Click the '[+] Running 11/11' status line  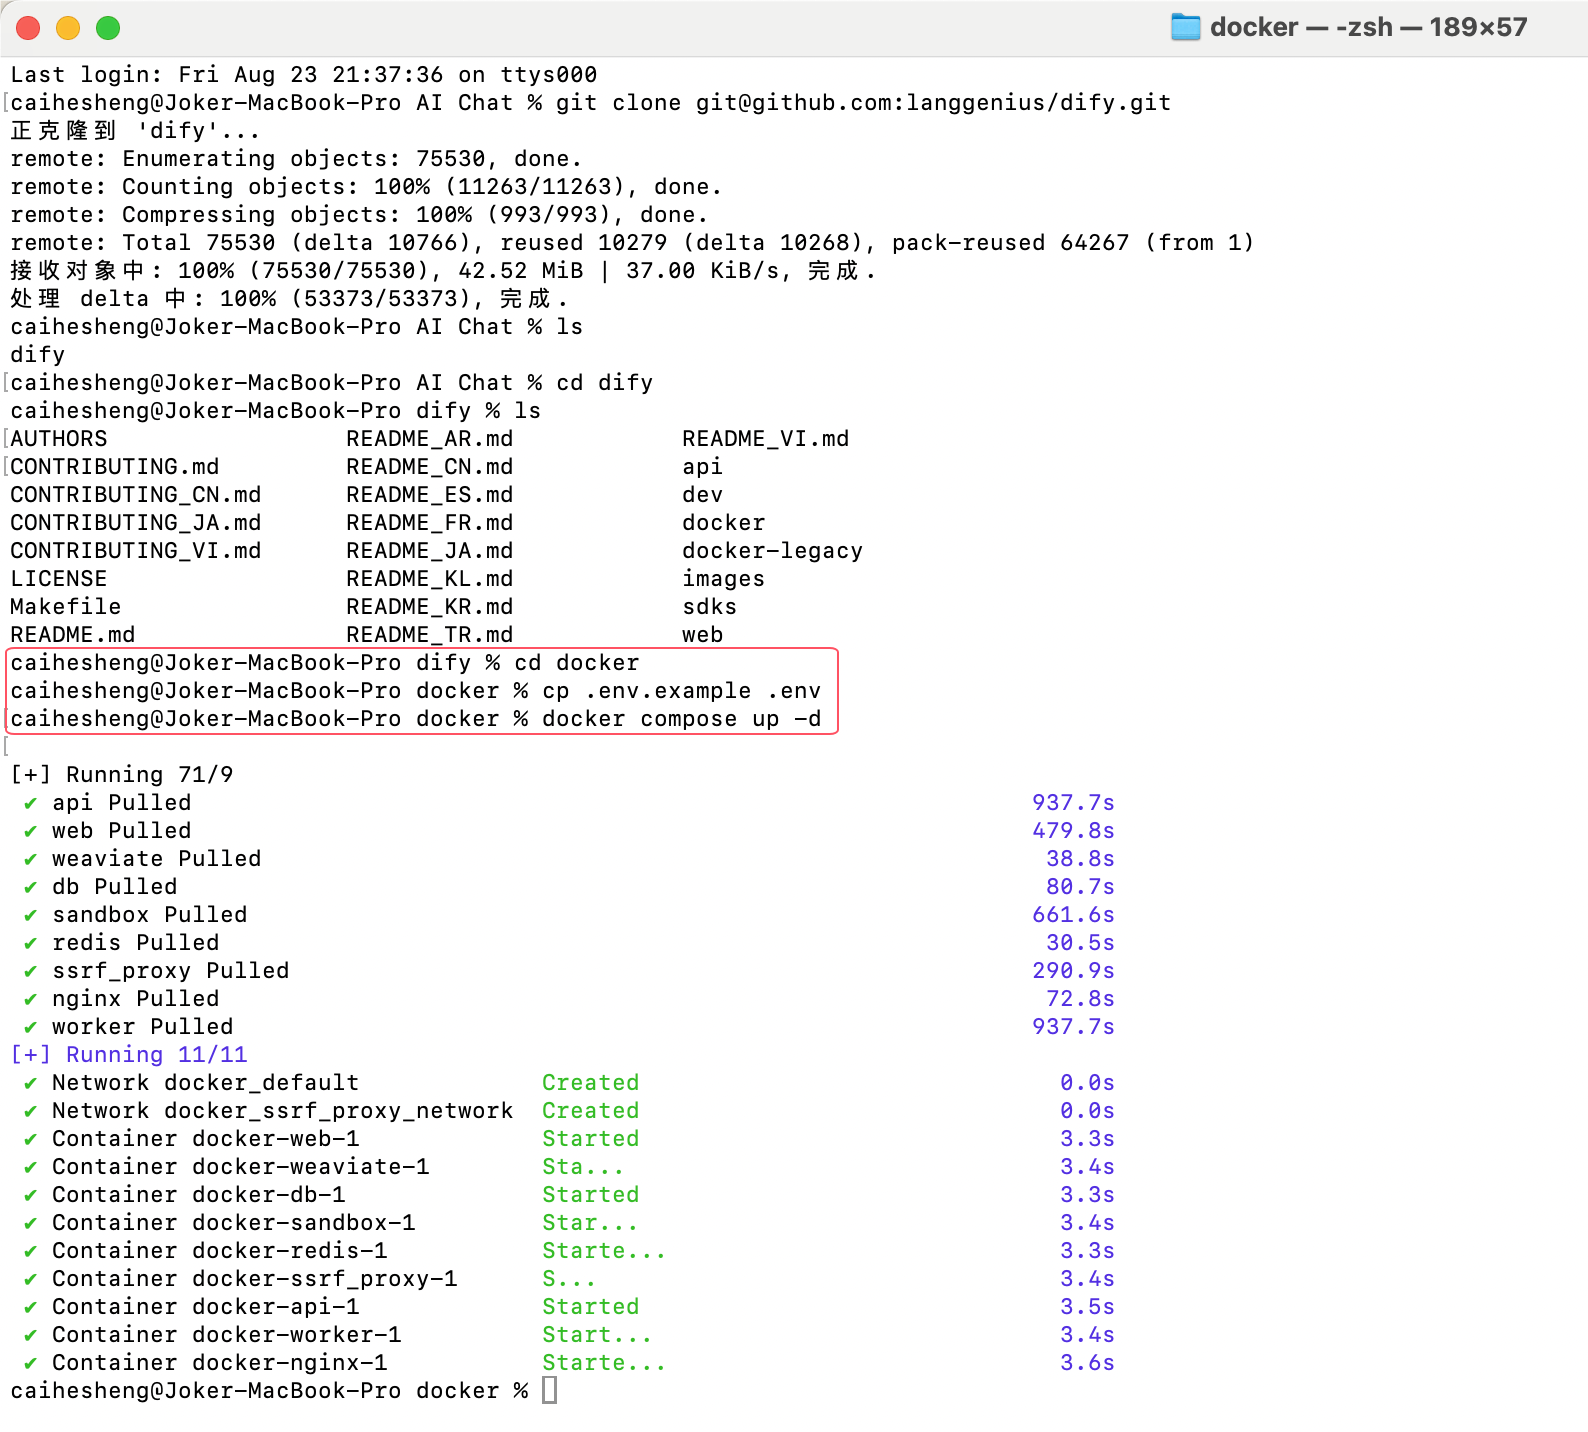pos(129,1055)
